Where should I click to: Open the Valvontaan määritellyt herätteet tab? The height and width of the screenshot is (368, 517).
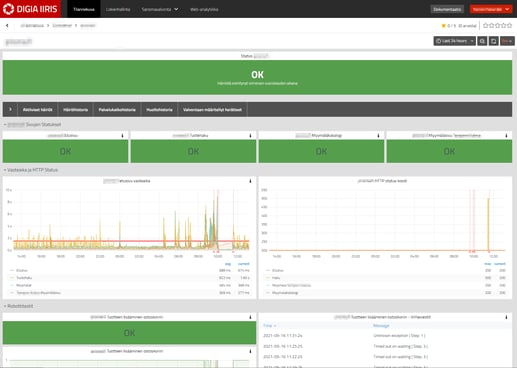[212, 109]
